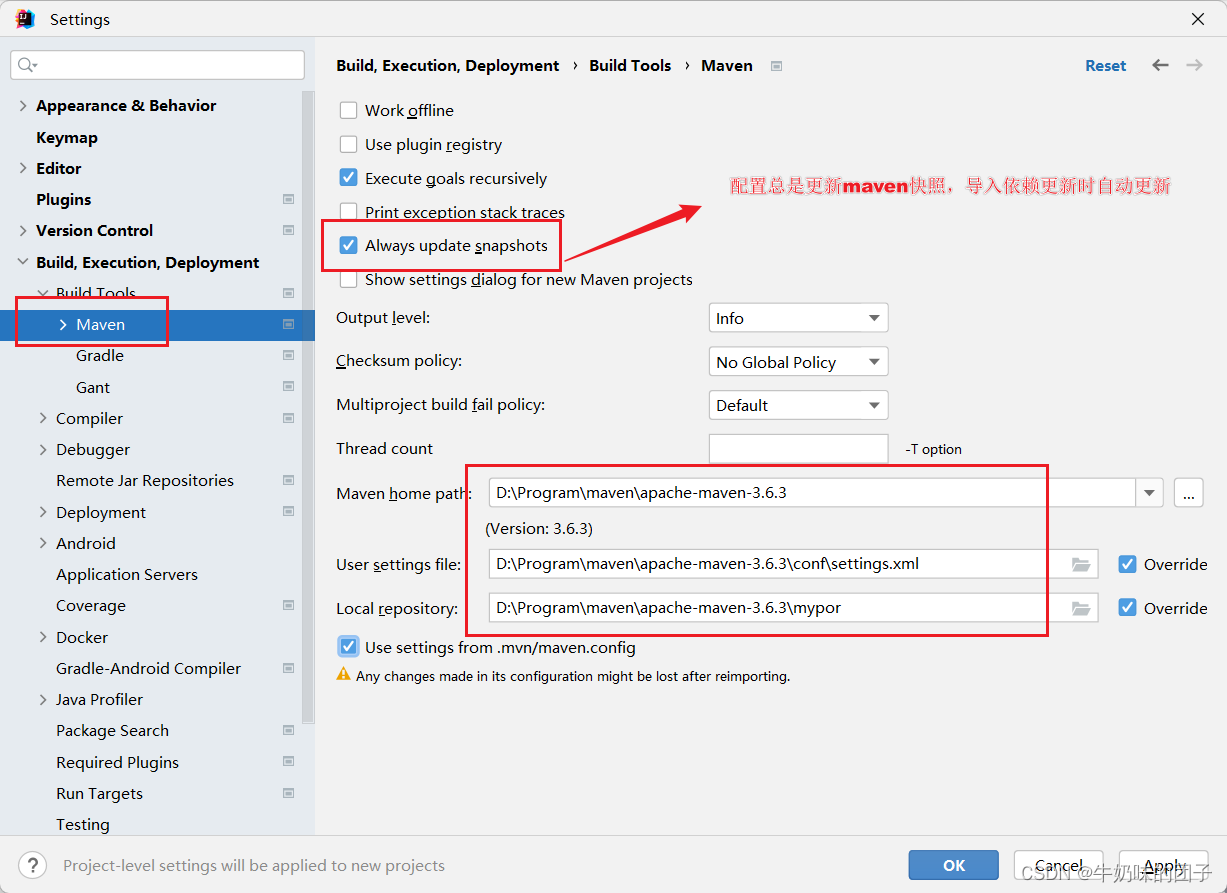The image size is (1227, 893).
Task: Expand the Docker node
Action: click(x=43, y=637)
